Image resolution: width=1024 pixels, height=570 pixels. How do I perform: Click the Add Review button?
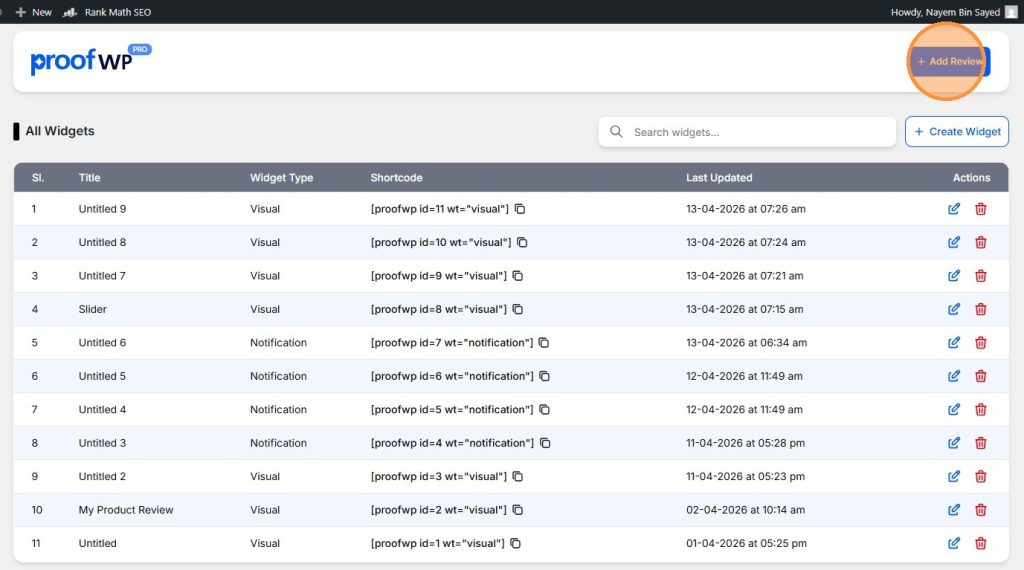pyautogui.click(x=950, y=61)
